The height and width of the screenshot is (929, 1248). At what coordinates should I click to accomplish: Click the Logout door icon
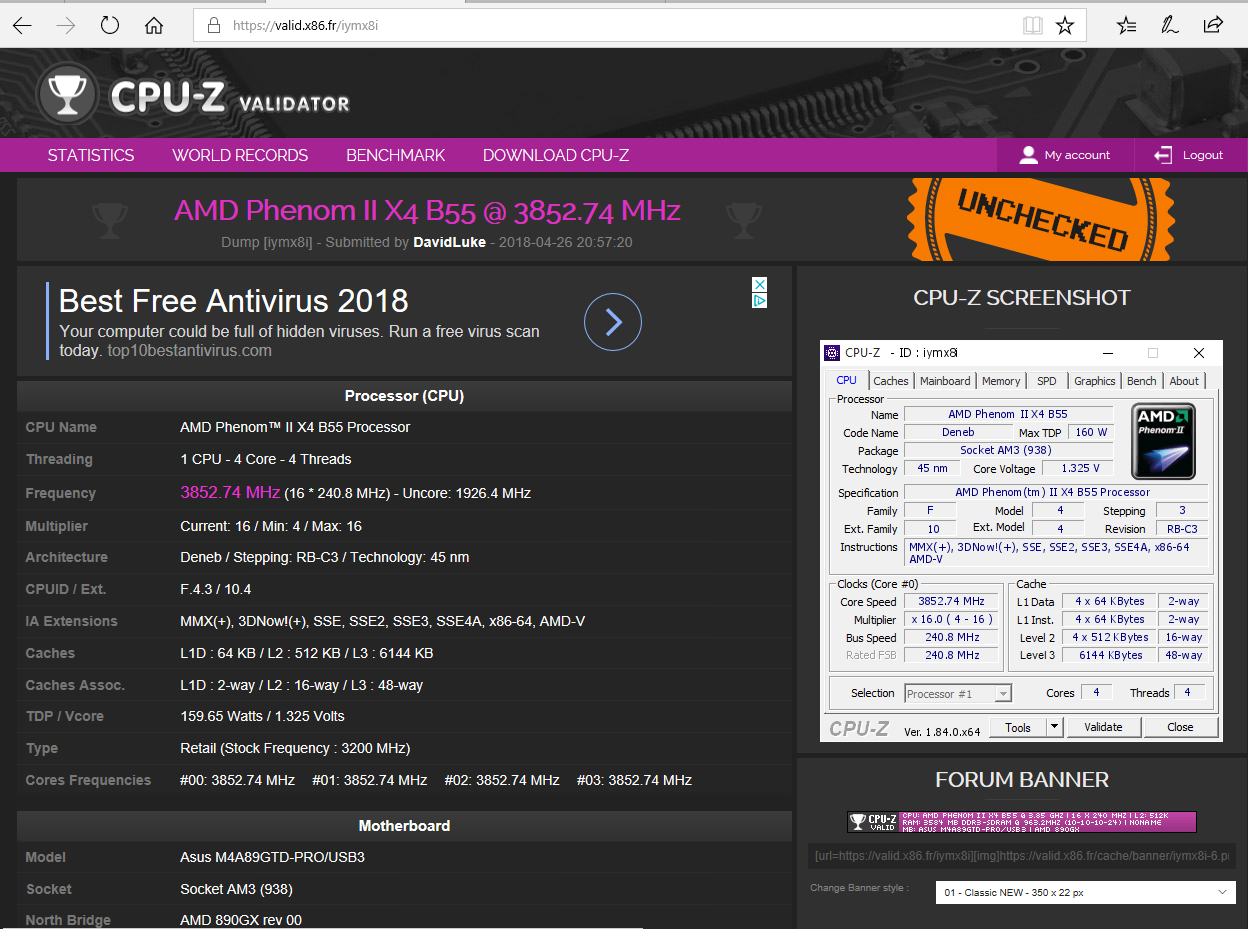pyautogui.click(x=1163, y=155)
